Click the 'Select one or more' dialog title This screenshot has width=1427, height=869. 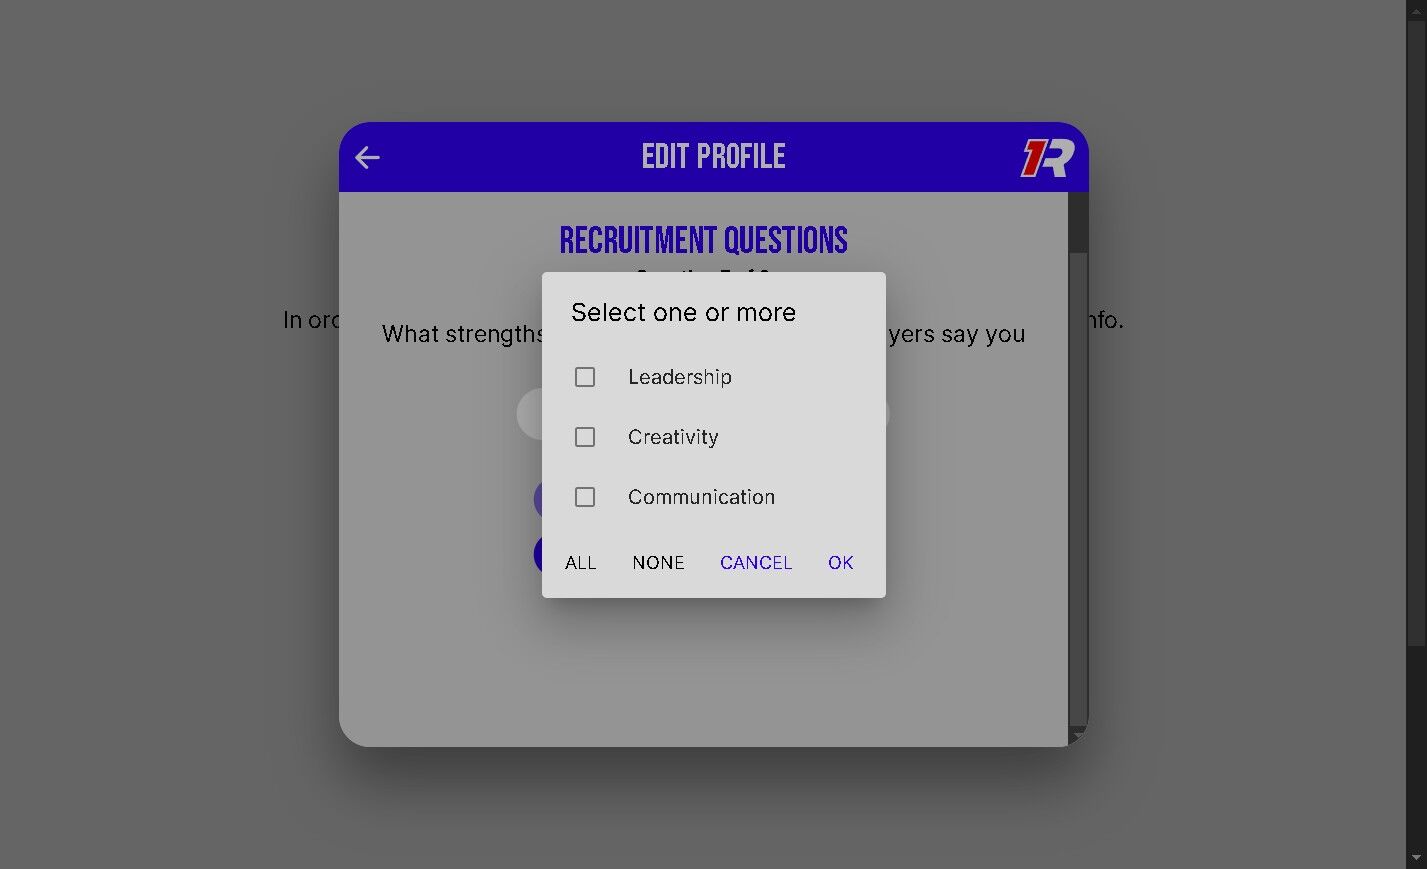point(683,313)
